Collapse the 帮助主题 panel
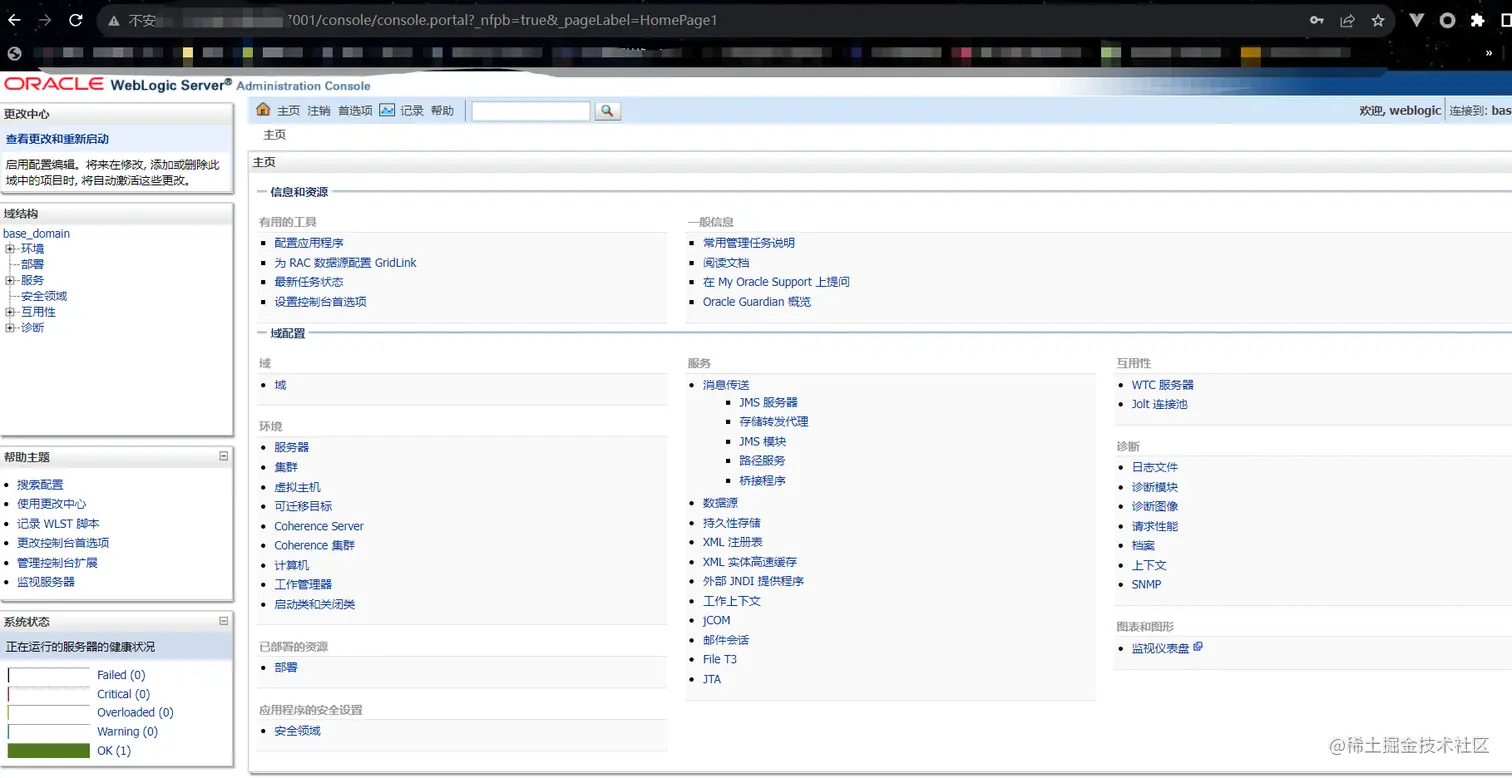The width and height of the screenshot is (1512, 778). (x=224, y=456)
